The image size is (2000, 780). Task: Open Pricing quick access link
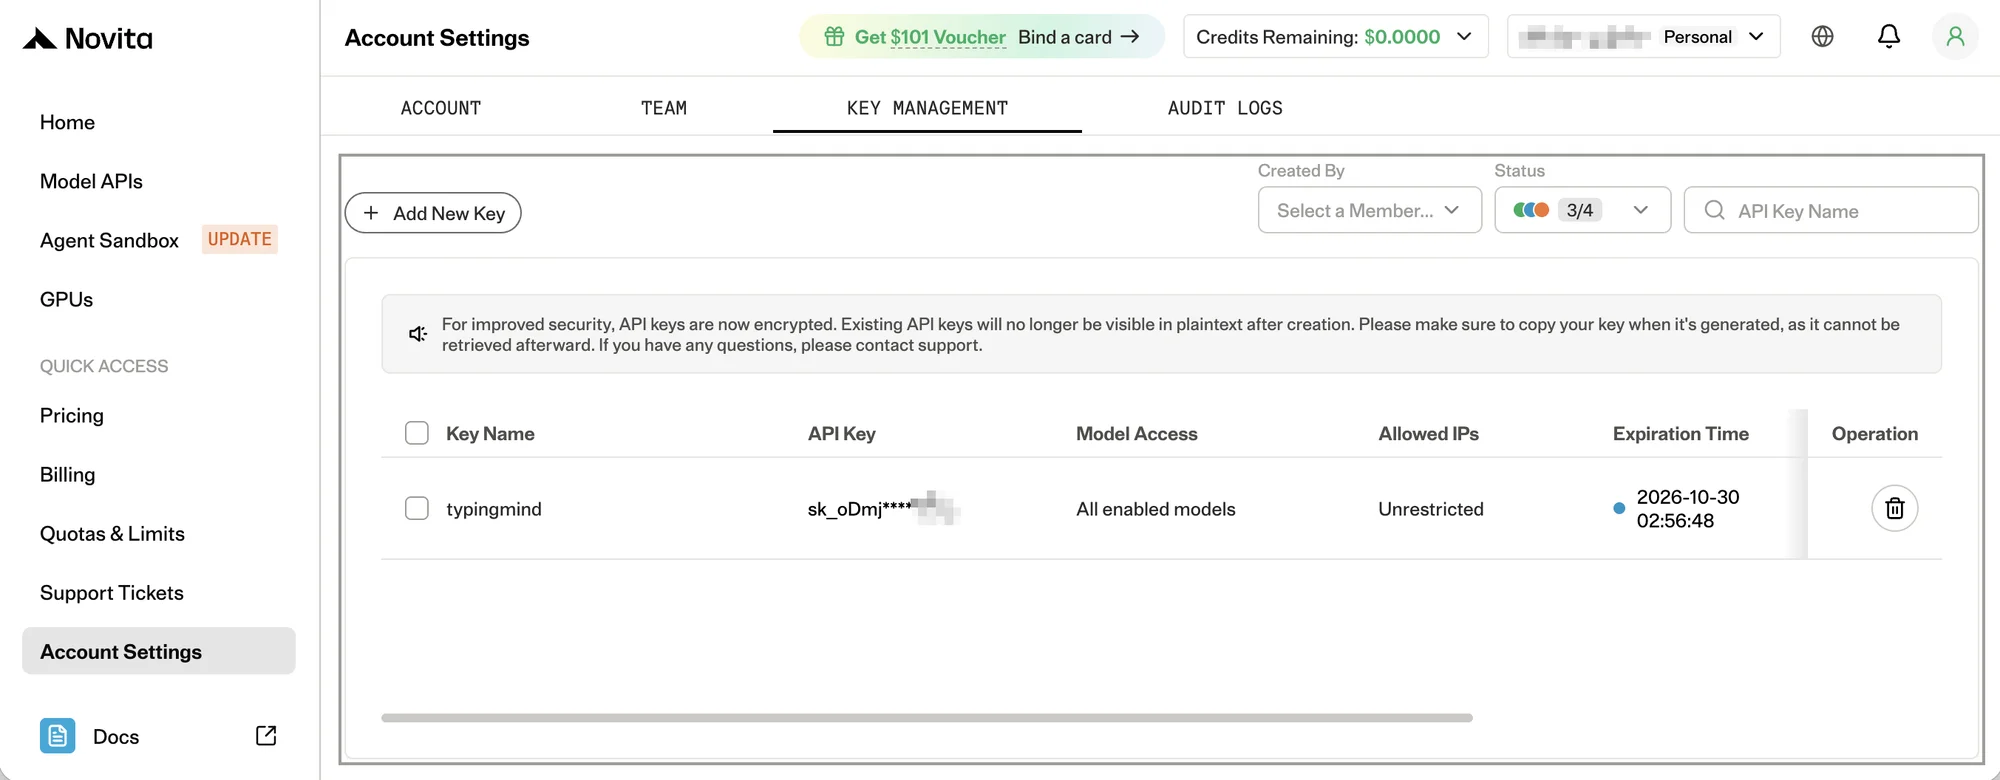point(71,415)
